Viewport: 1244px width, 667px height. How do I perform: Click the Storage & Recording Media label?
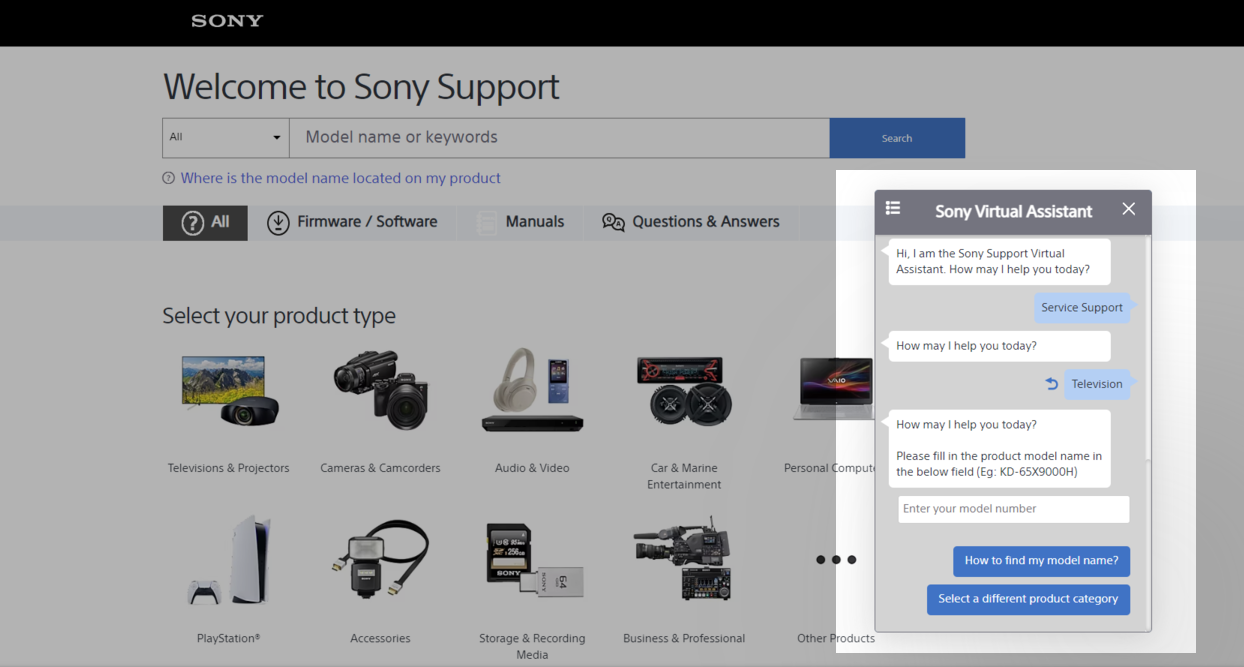pos(532,646)
